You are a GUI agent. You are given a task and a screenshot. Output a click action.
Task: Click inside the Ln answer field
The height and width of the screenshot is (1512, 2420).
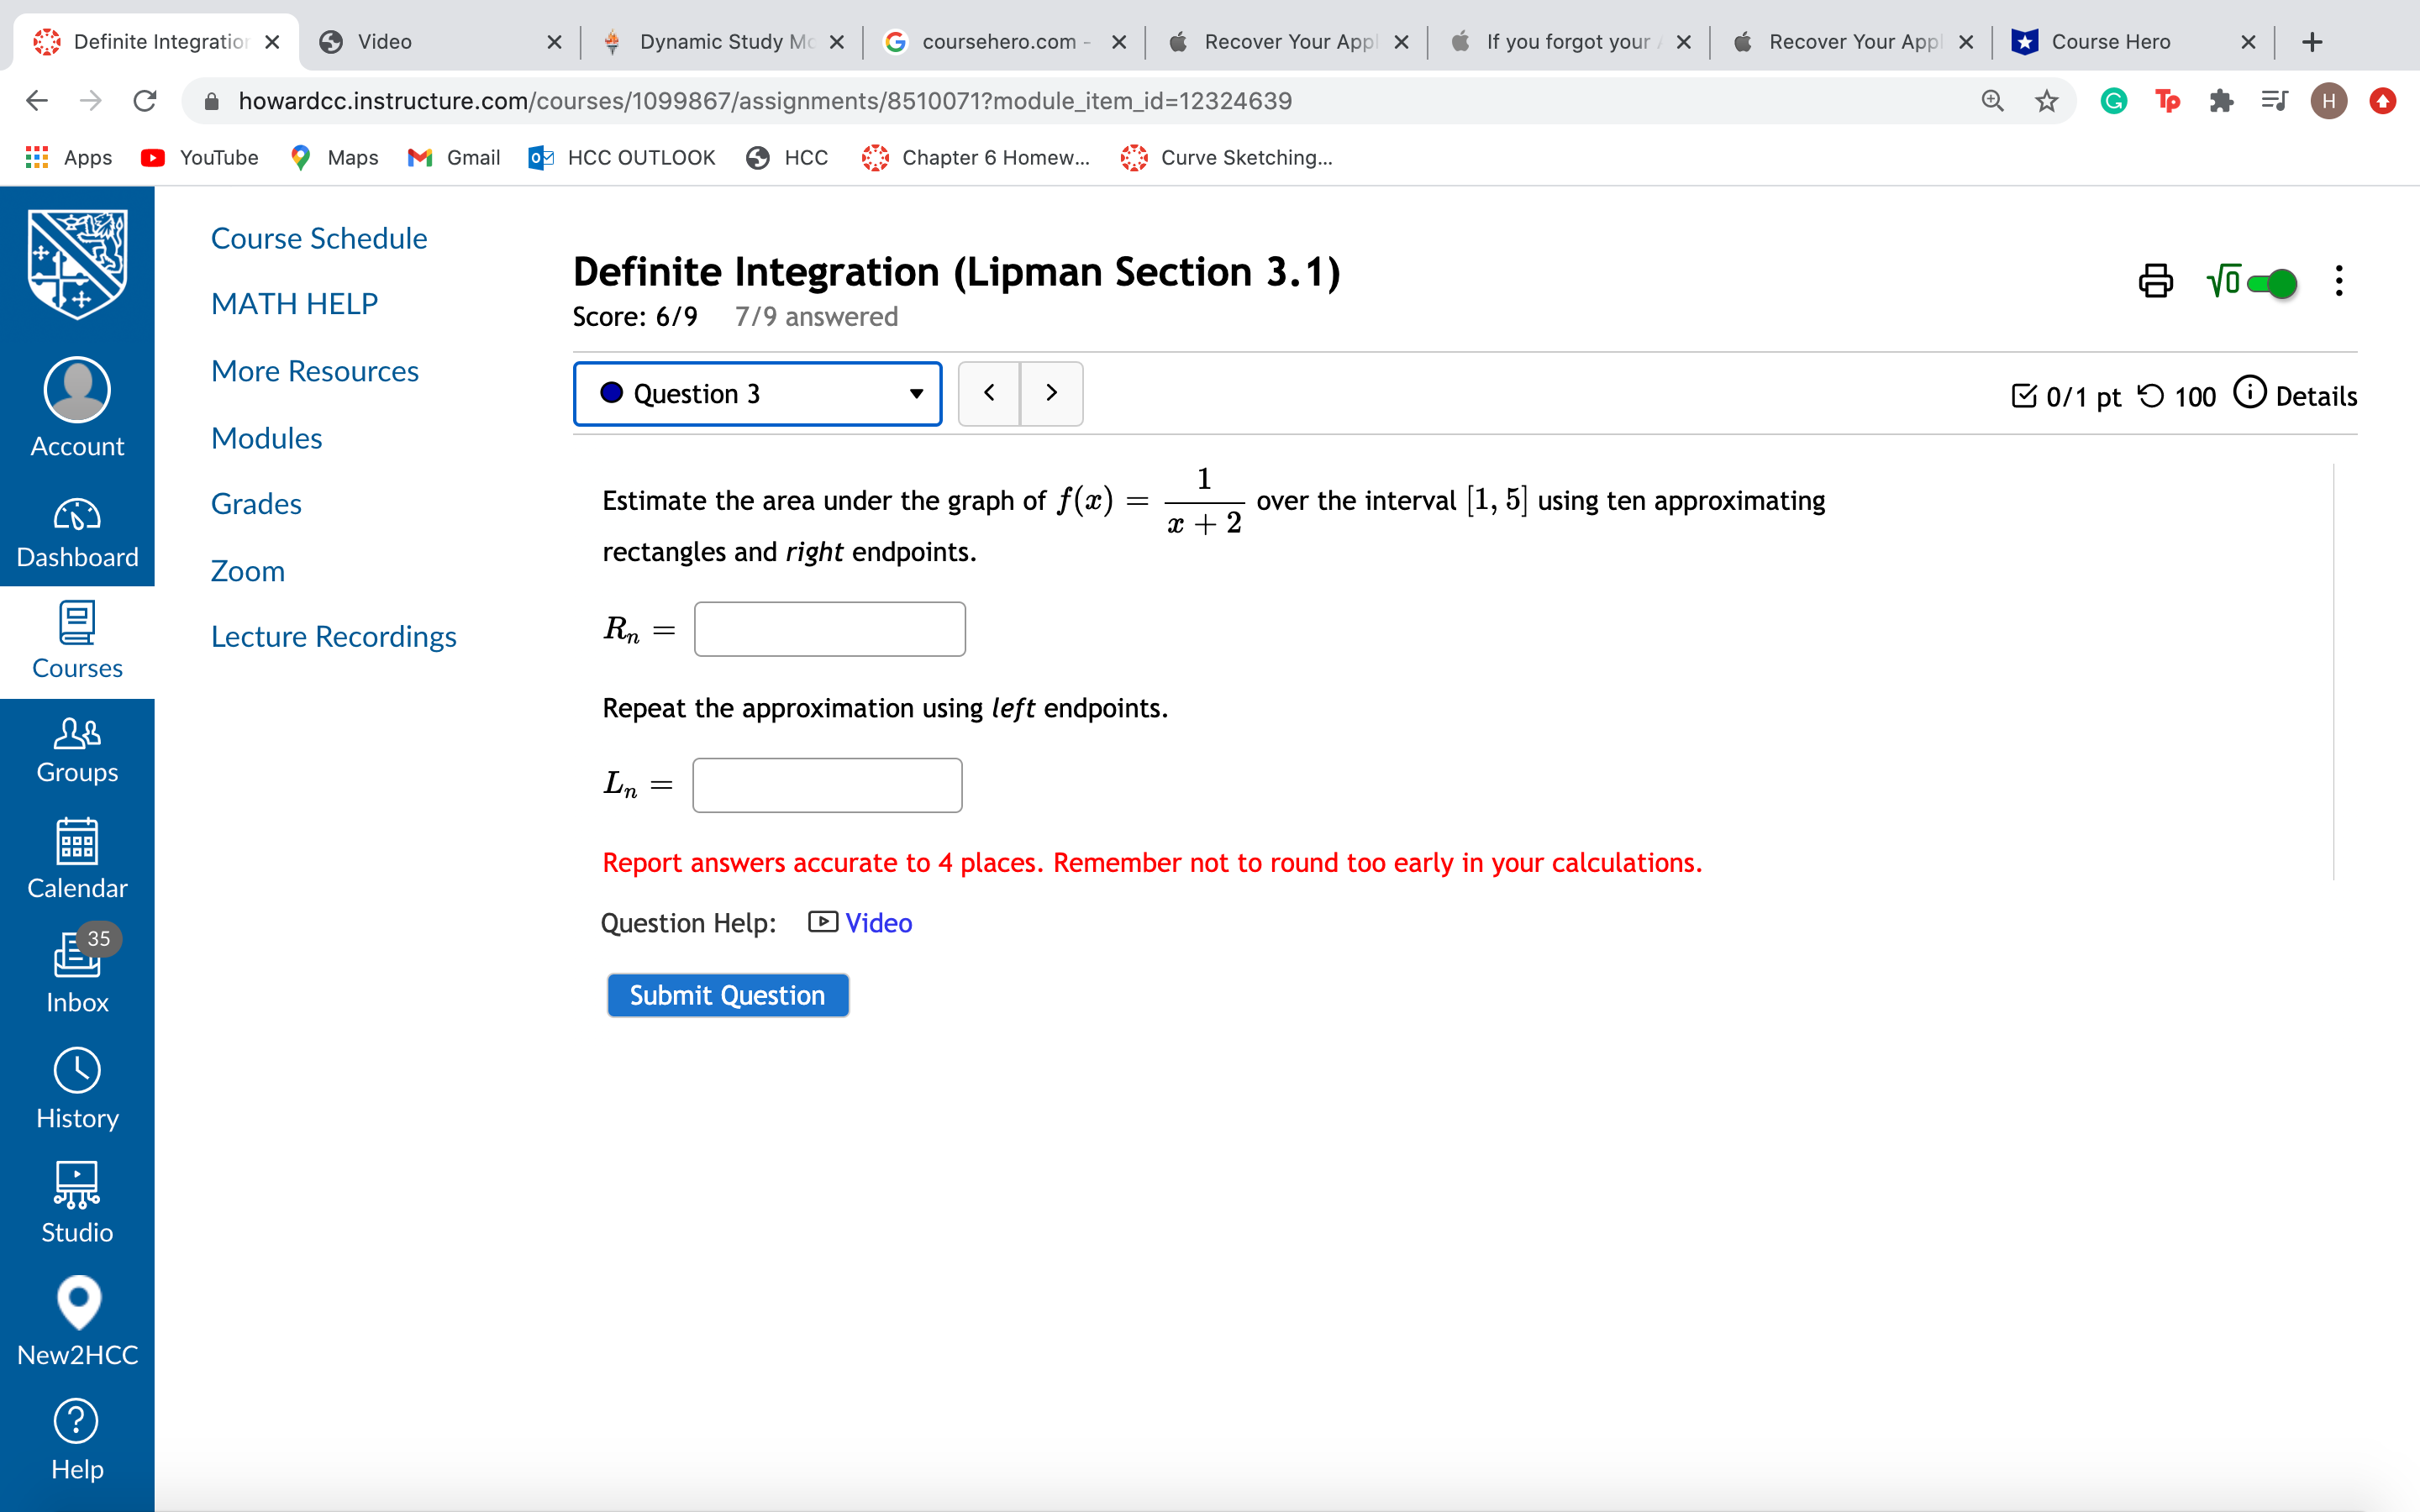(x=826, y=785)
